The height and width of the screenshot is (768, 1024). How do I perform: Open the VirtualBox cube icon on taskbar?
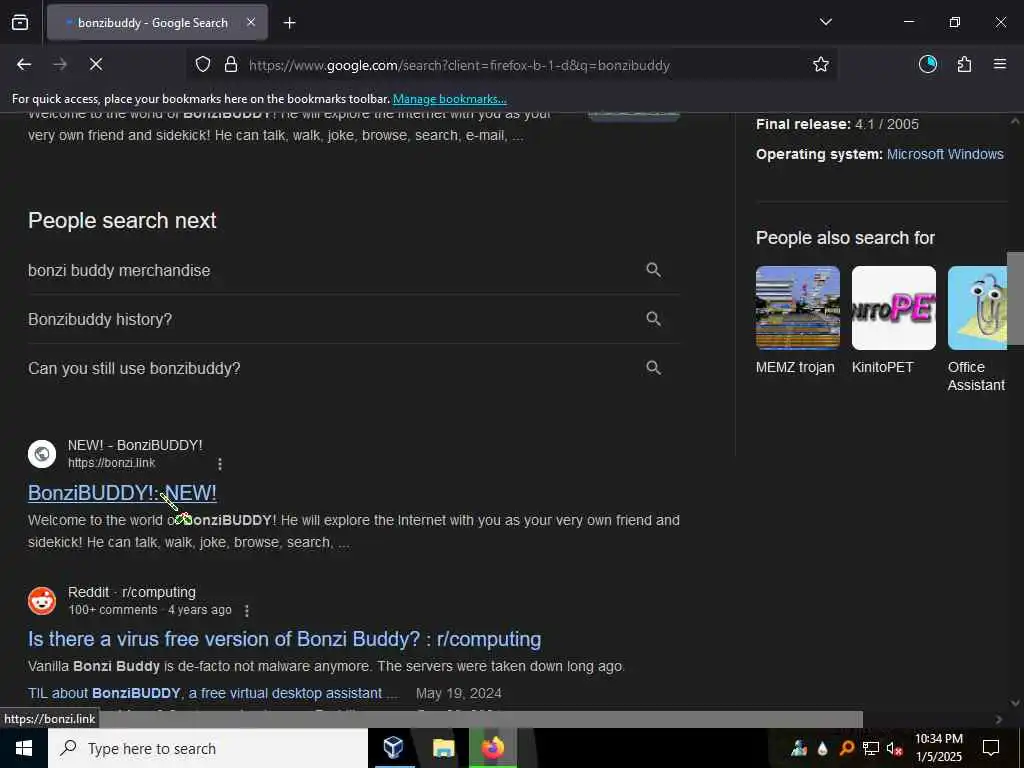[392, 747]
